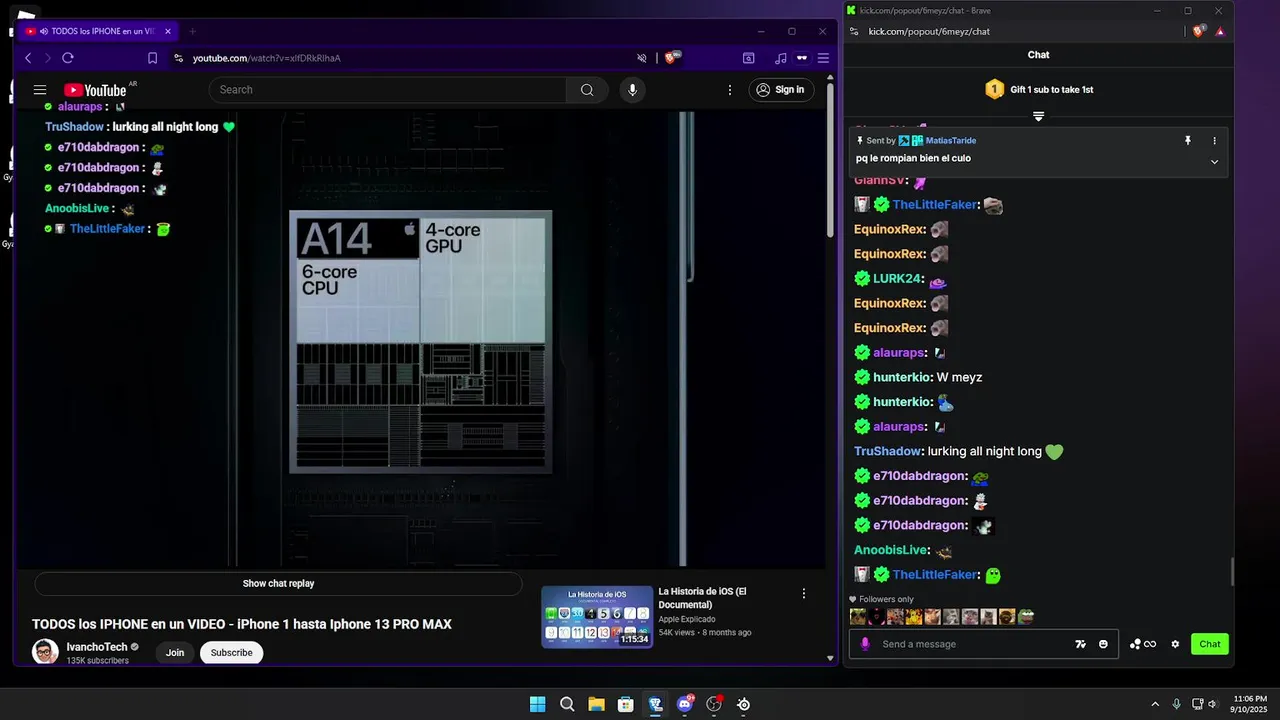Open a new tab in the YouTube window
1280x720 pixels.
(x=192, y=31)
